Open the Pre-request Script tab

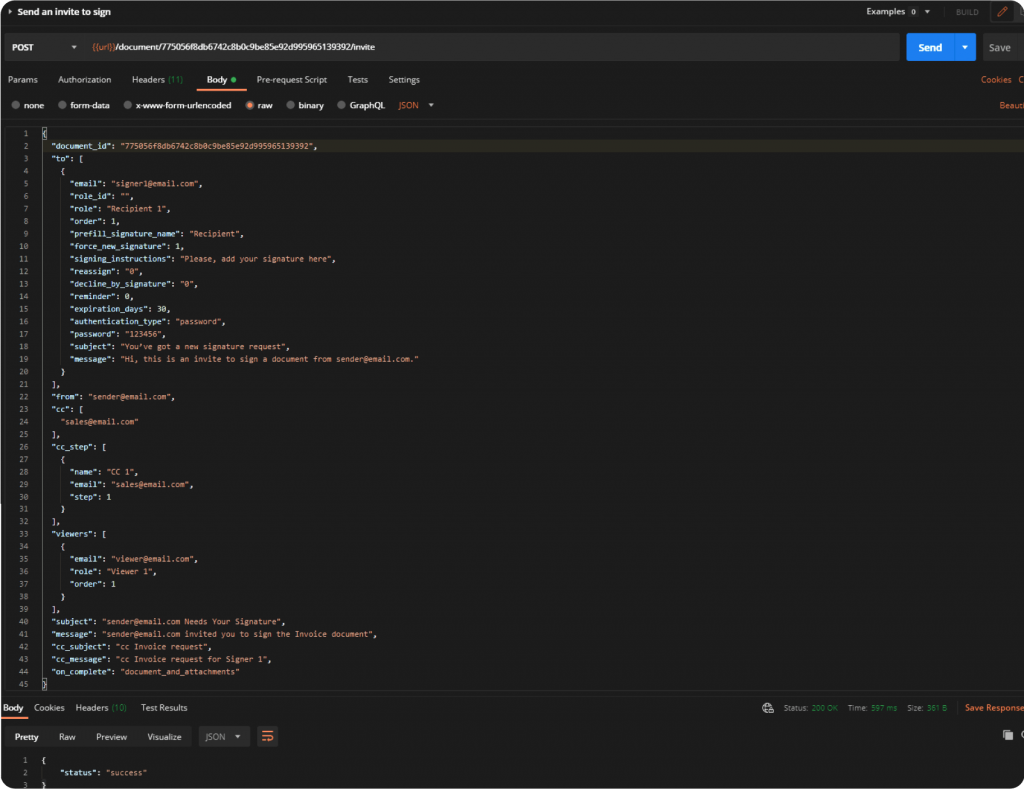(x=291, y=80)
